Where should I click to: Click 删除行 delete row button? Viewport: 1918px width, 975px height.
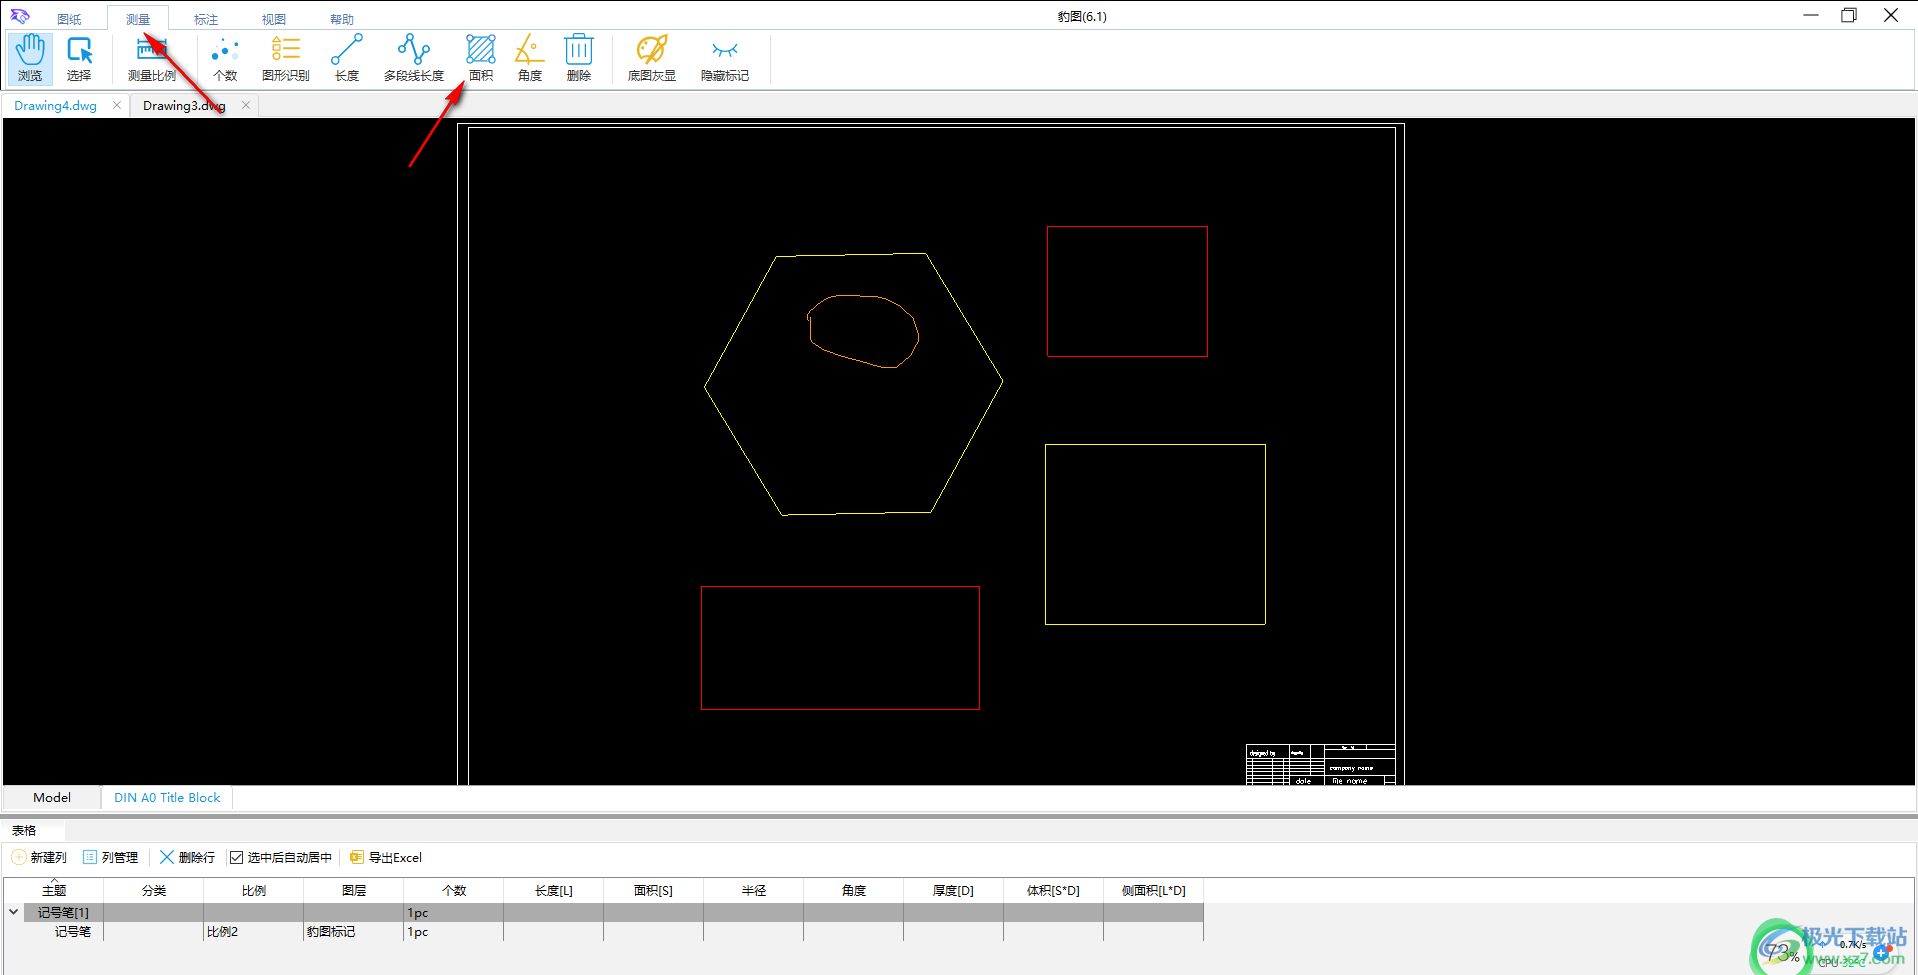187,858
